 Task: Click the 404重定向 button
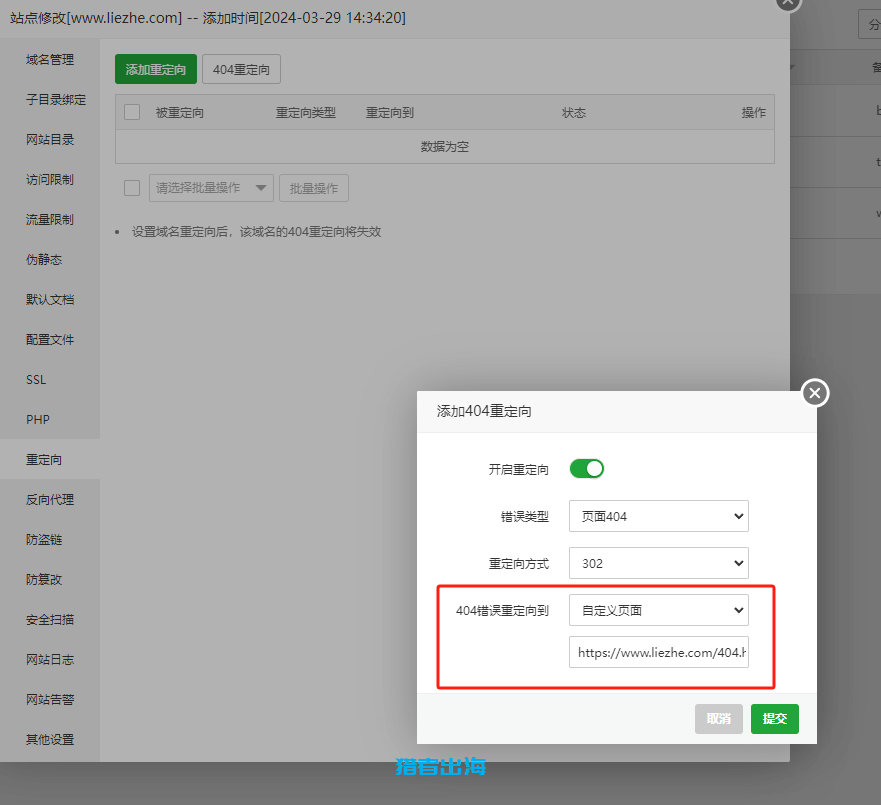[x=241, y=69]
